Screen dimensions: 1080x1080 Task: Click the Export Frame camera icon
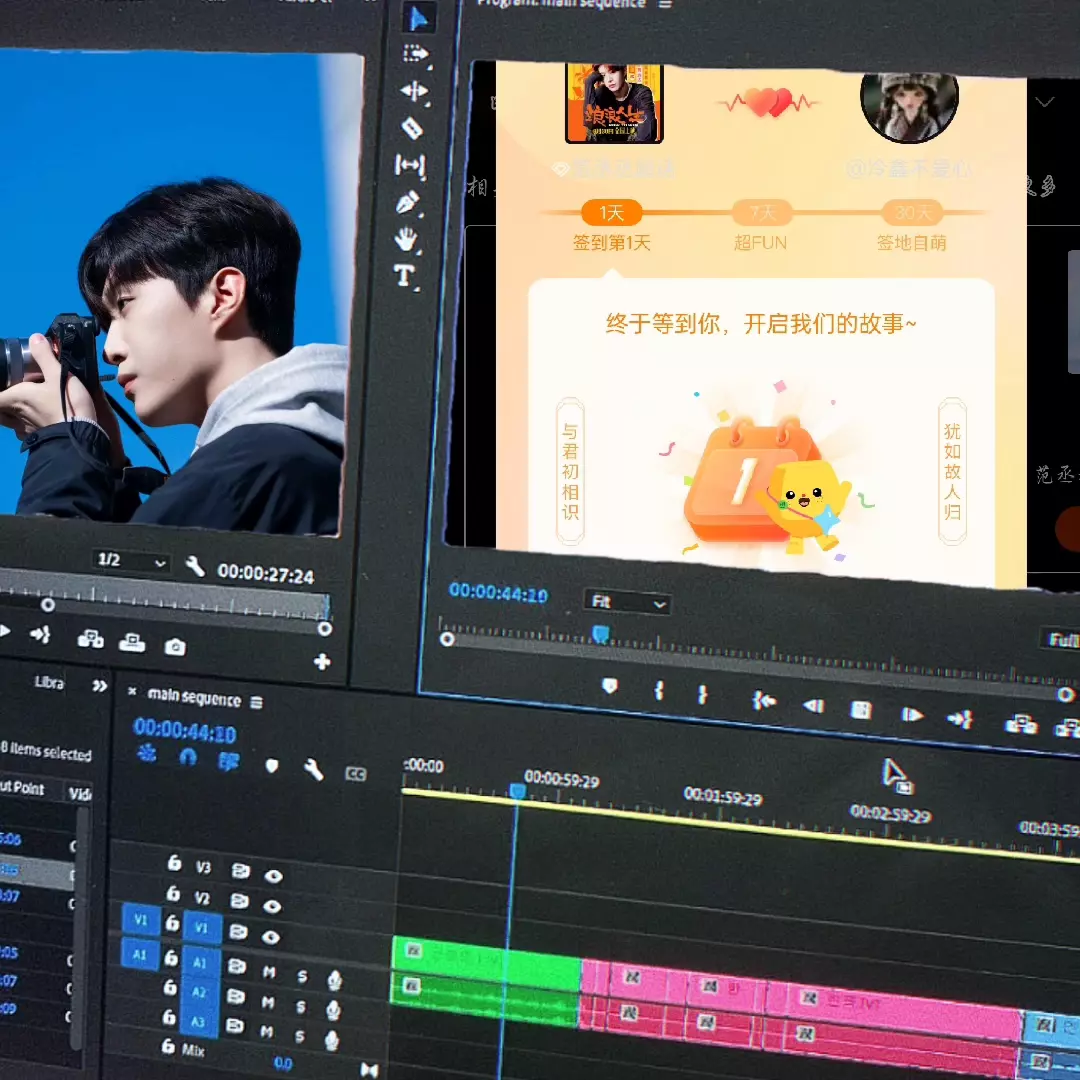(x=175, y=646)
